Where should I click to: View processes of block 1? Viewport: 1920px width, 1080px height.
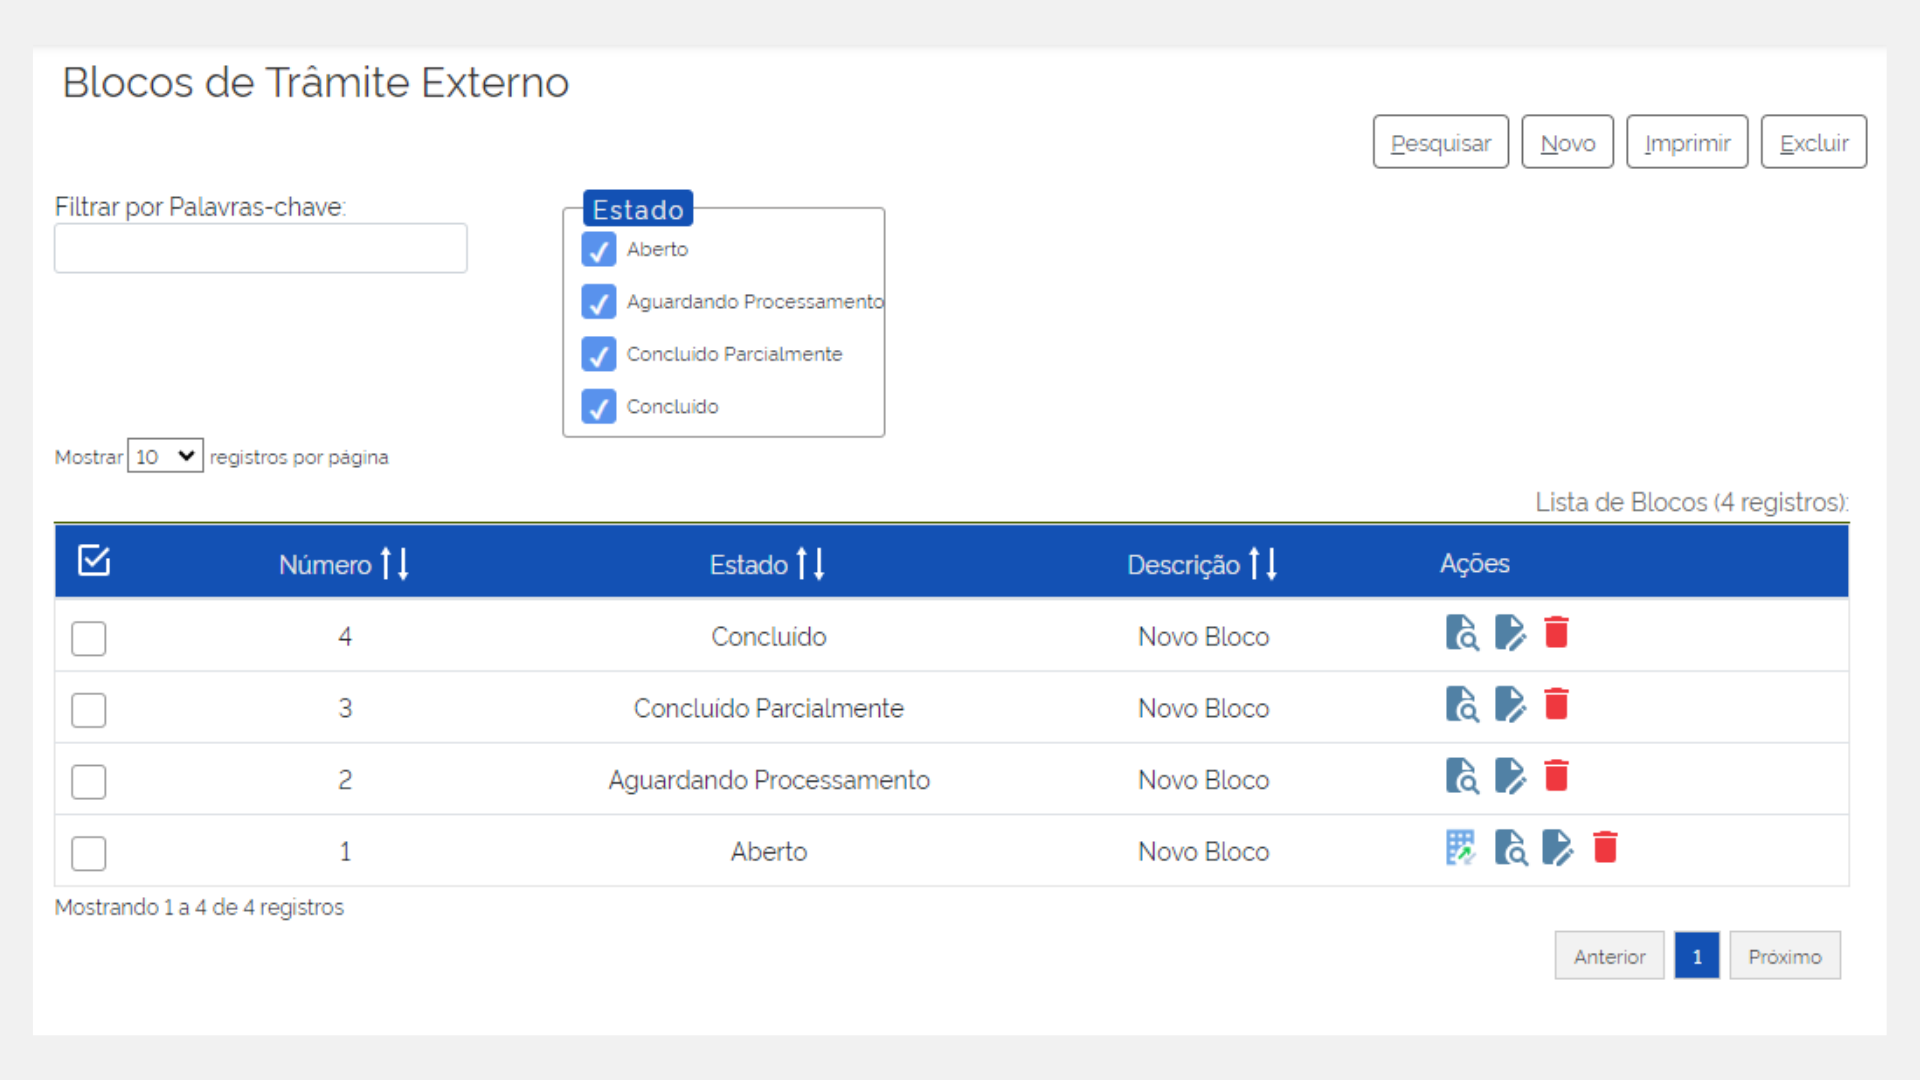tap(1510, 848)
